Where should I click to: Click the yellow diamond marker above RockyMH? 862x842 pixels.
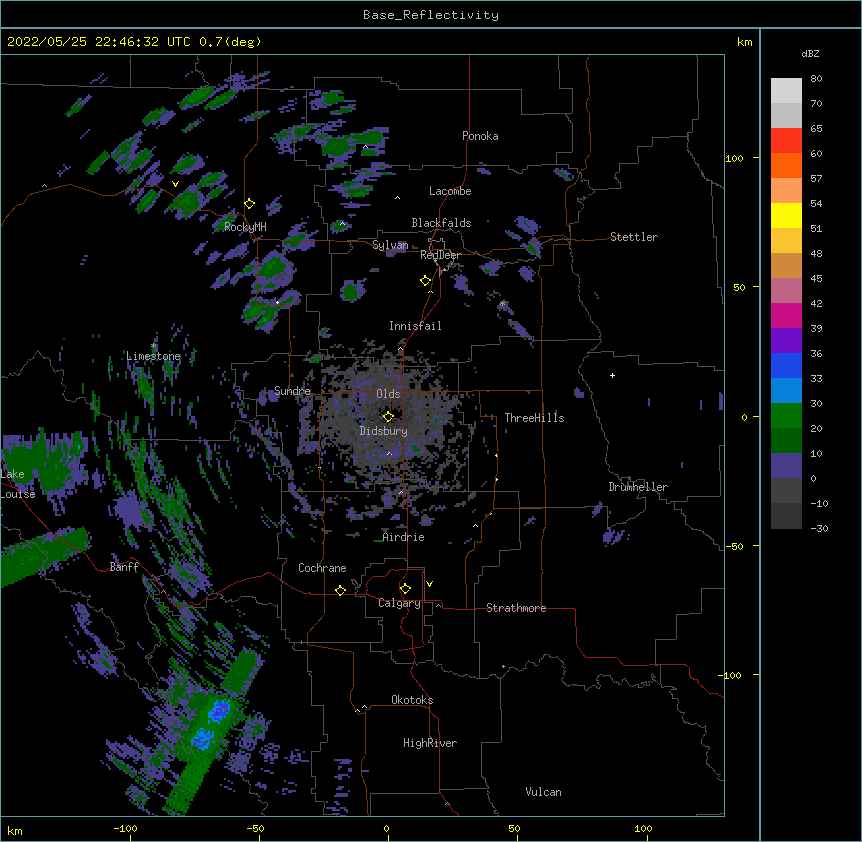(250, 204)
